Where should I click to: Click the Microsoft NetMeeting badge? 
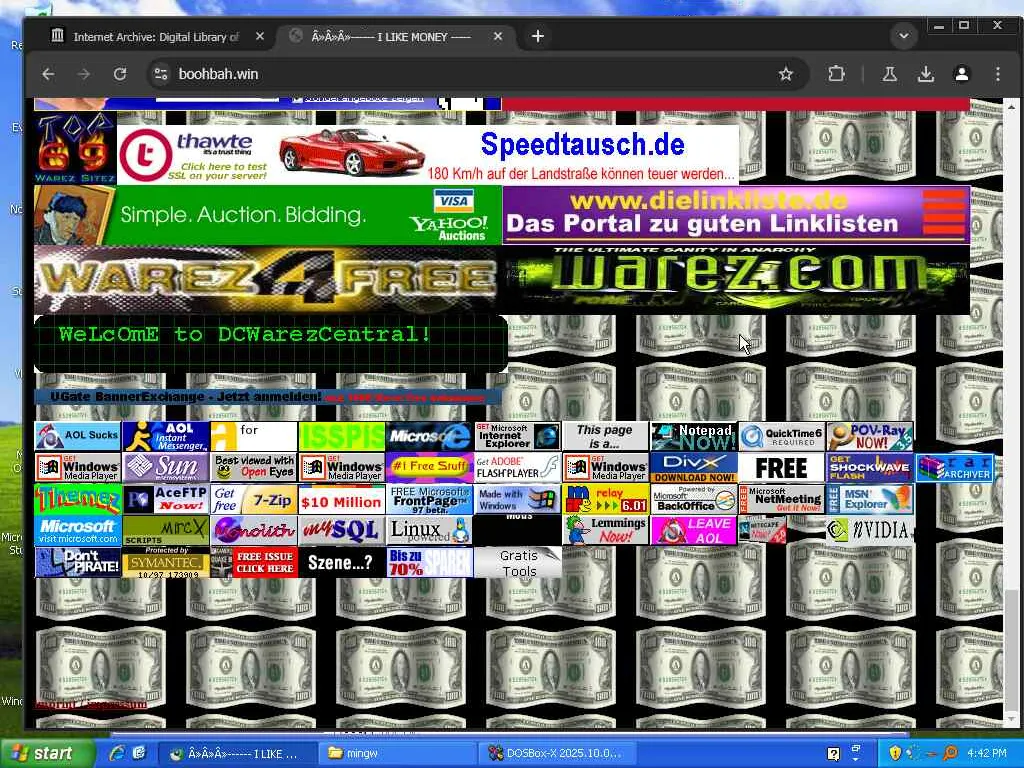(782, 499)
